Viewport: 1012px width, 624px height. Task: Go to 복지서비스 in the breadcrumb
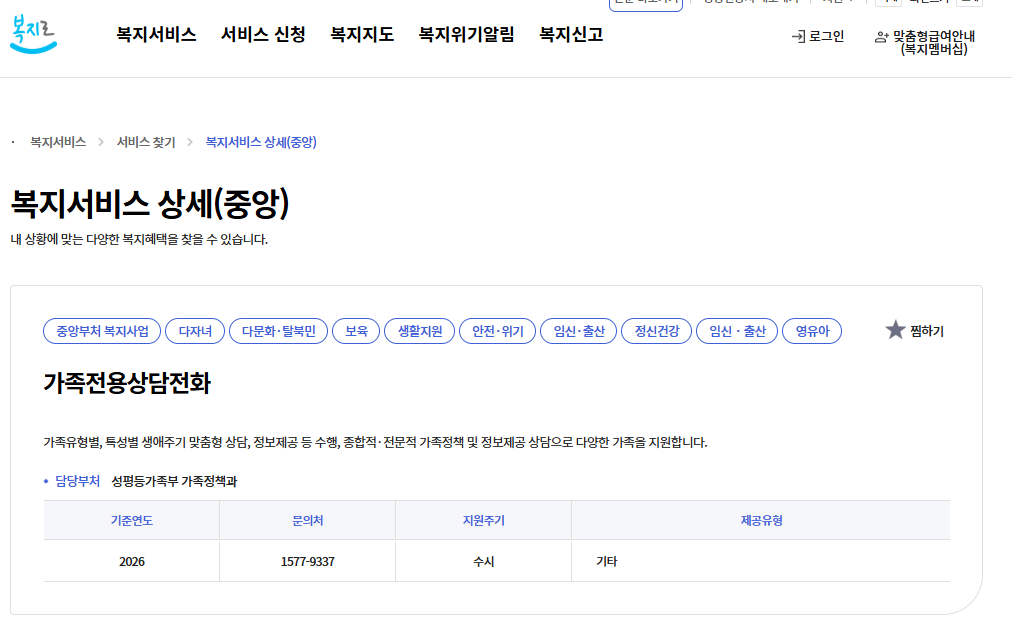tap(58, 142)
